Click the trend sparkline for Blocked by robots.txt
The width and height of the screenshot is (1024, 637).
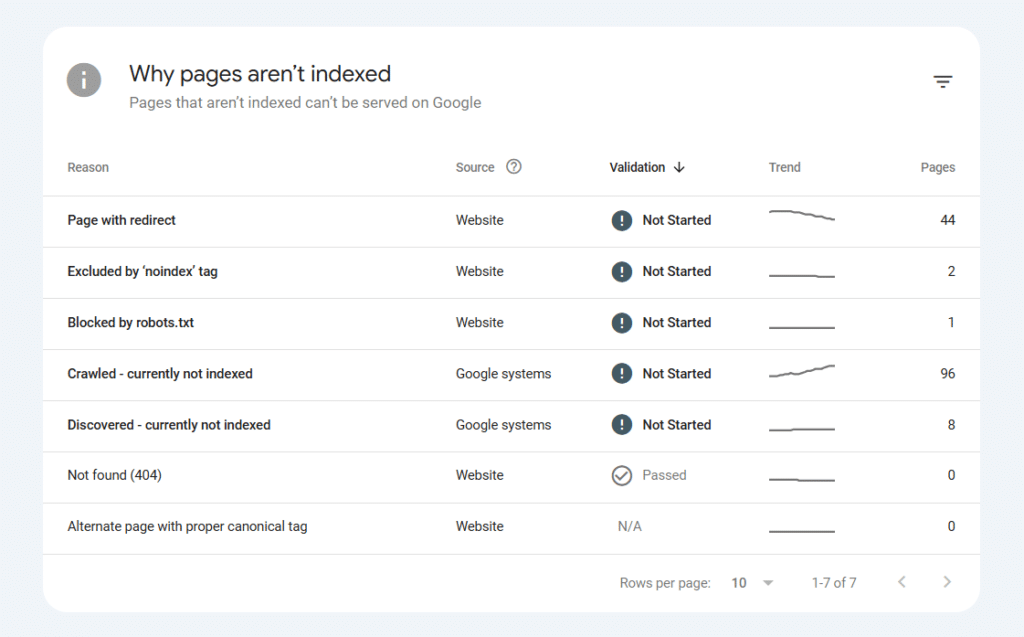tap(802, 327)
